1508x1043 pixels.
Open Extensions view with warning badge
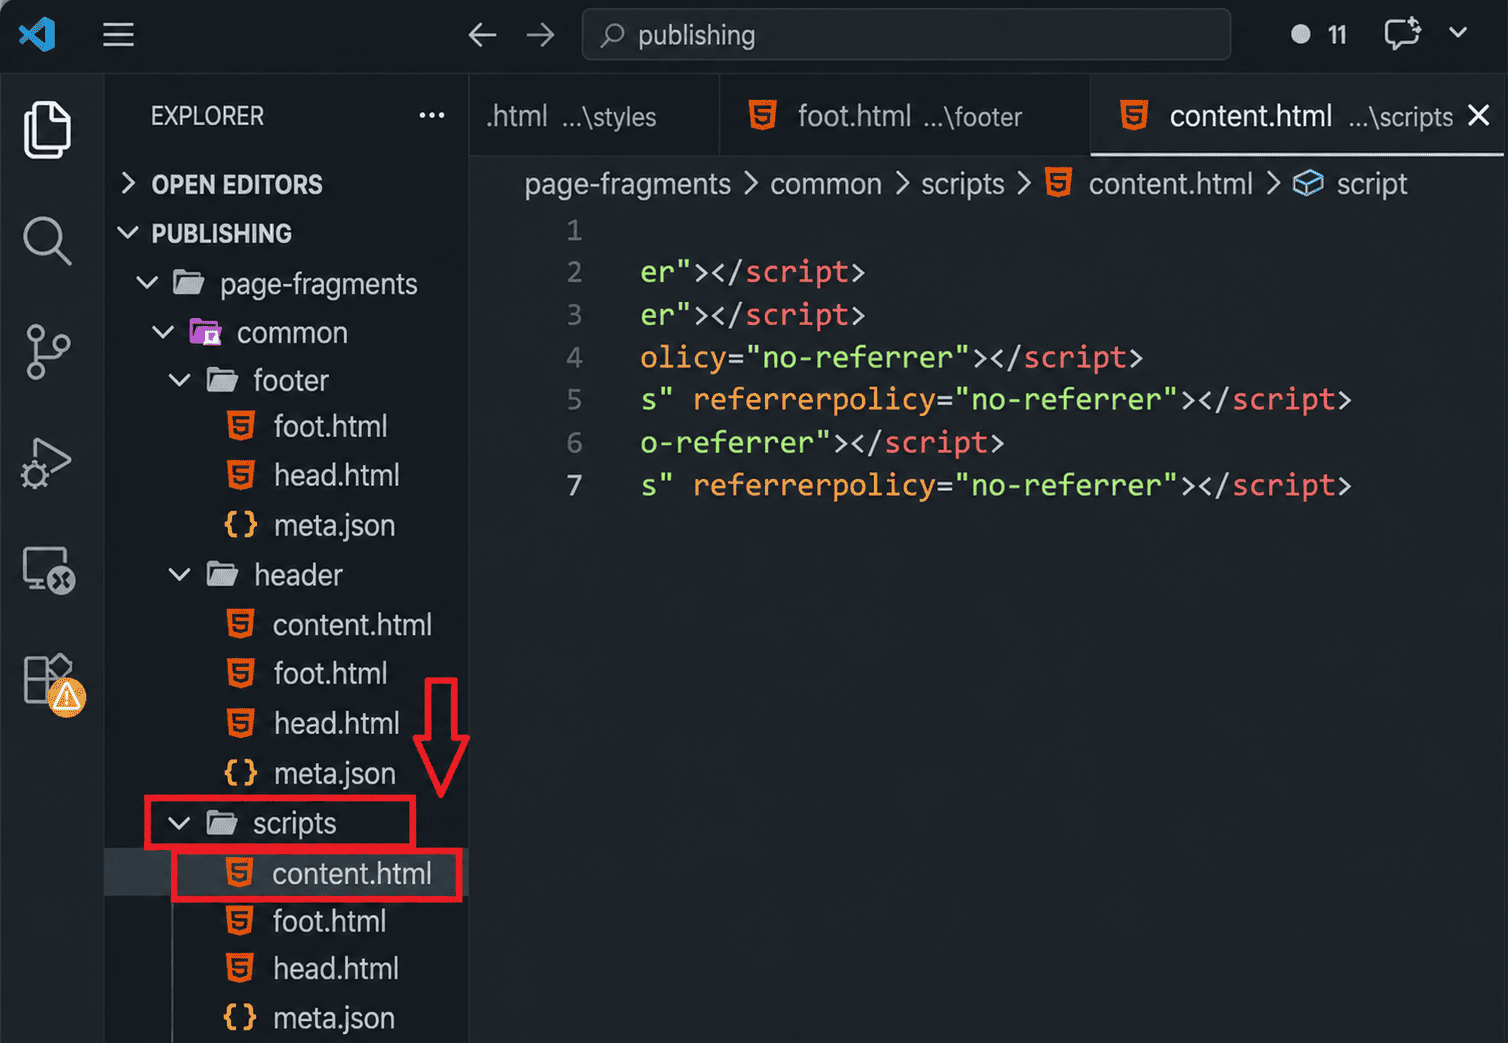(x=52, y=684)
